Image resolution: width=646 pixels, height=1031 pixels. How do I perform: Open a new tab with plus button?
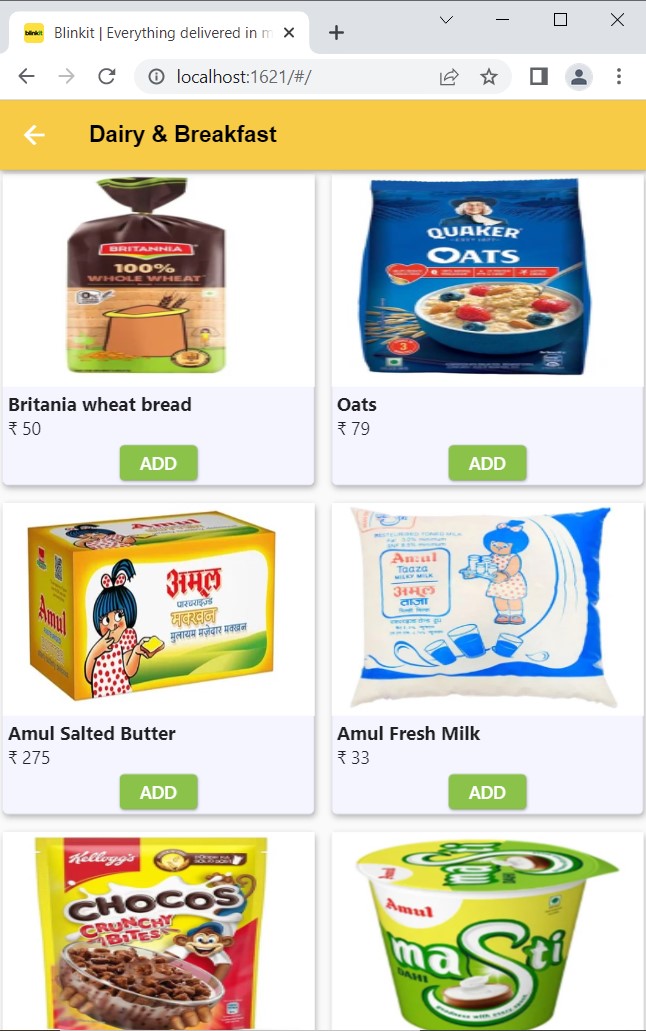point(336,32)
